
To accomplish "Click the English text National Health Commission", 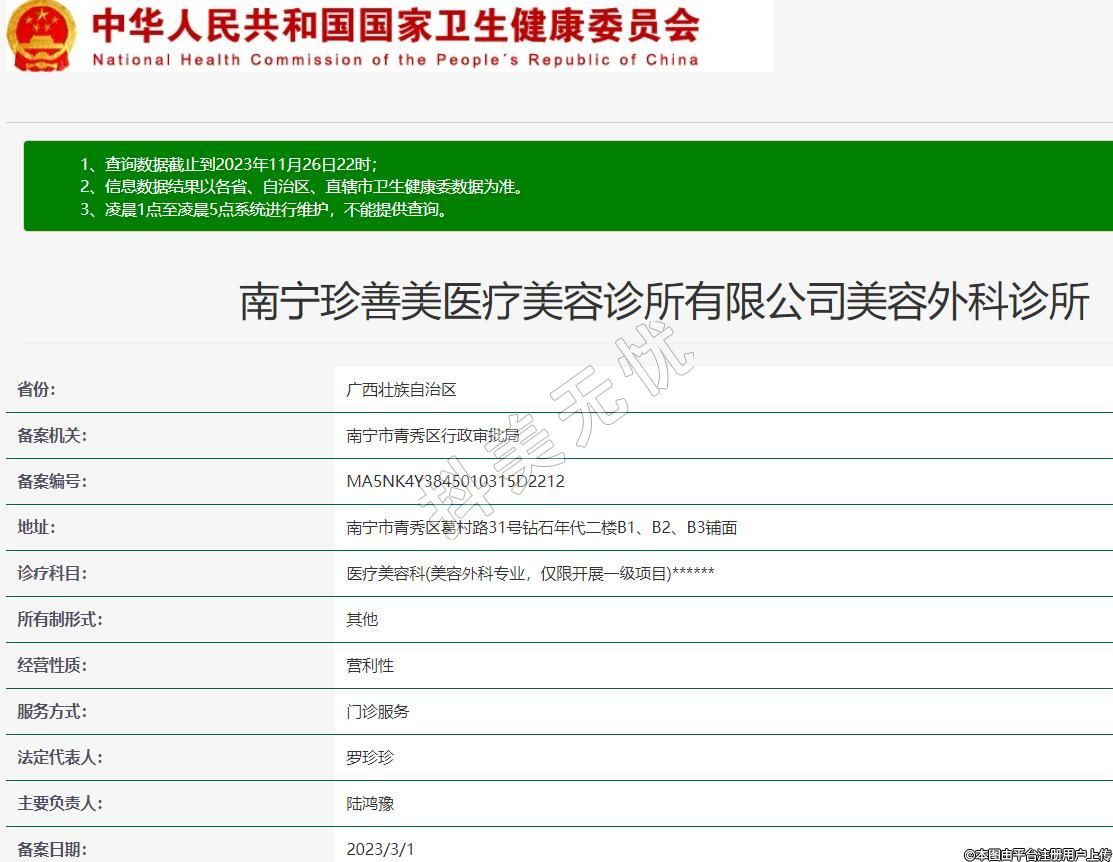I will [395, 60].
